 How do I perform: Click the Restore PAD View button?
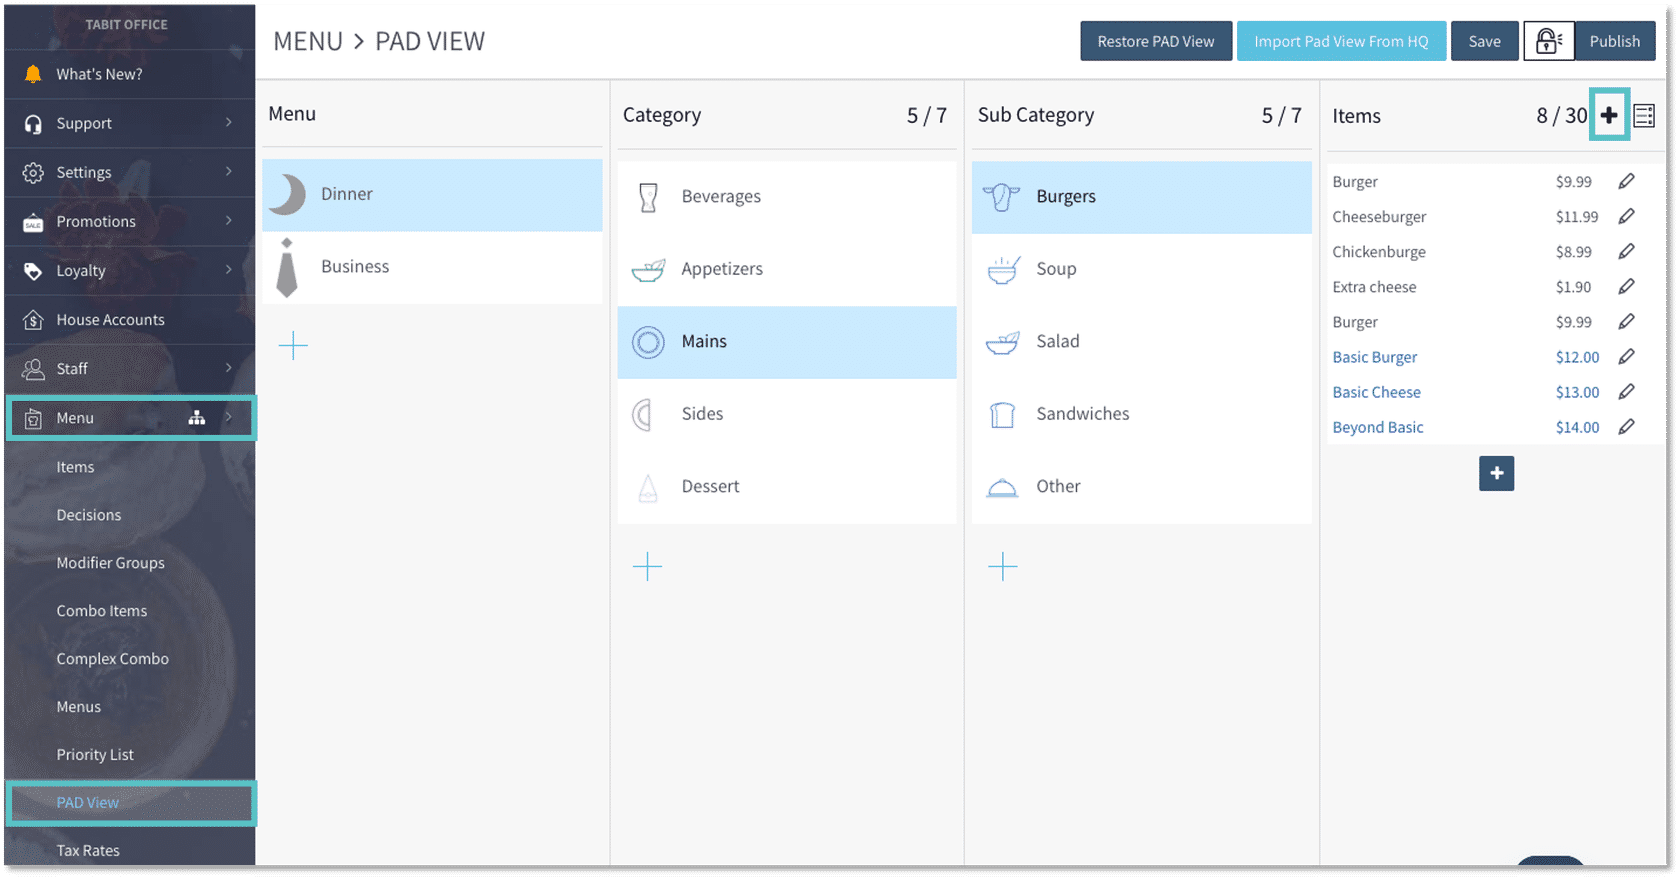1155,41
